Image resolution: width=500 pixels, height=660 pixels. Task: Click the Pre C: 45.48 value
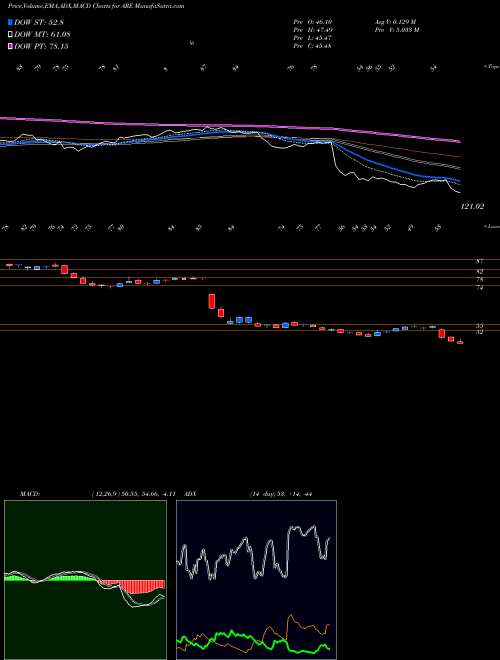[313, 45]
